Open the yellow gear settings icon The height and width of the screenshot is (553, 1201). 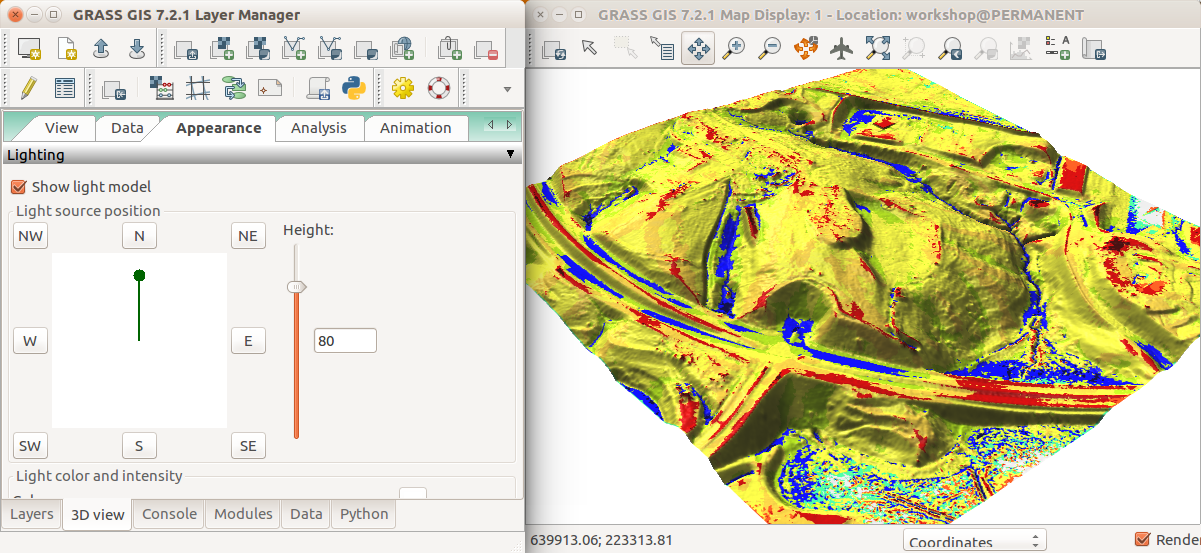pyautogui.click(x=403, y=88)
